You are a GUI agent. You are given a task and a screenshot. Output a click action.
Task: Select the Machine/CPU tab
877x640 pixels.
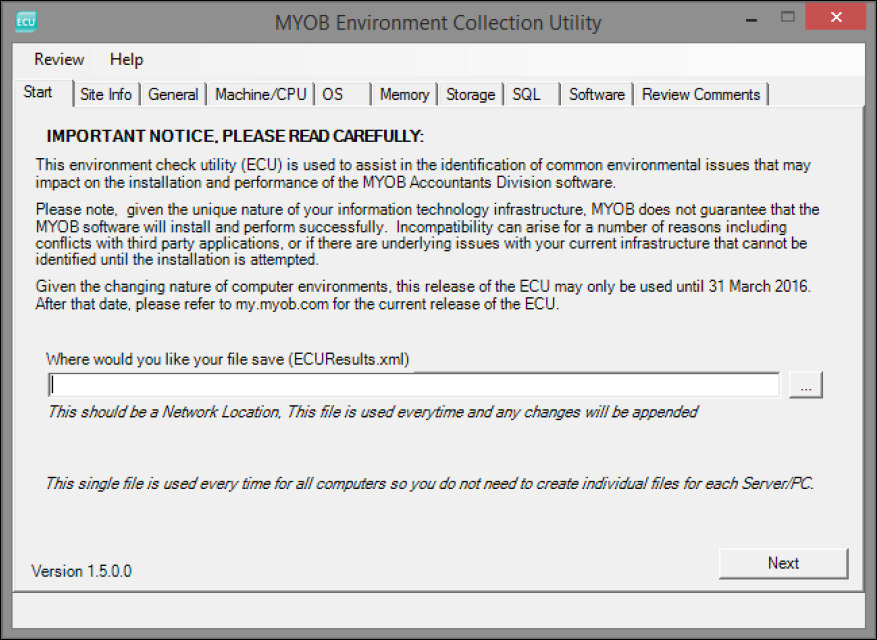click(x=261, y=94)
